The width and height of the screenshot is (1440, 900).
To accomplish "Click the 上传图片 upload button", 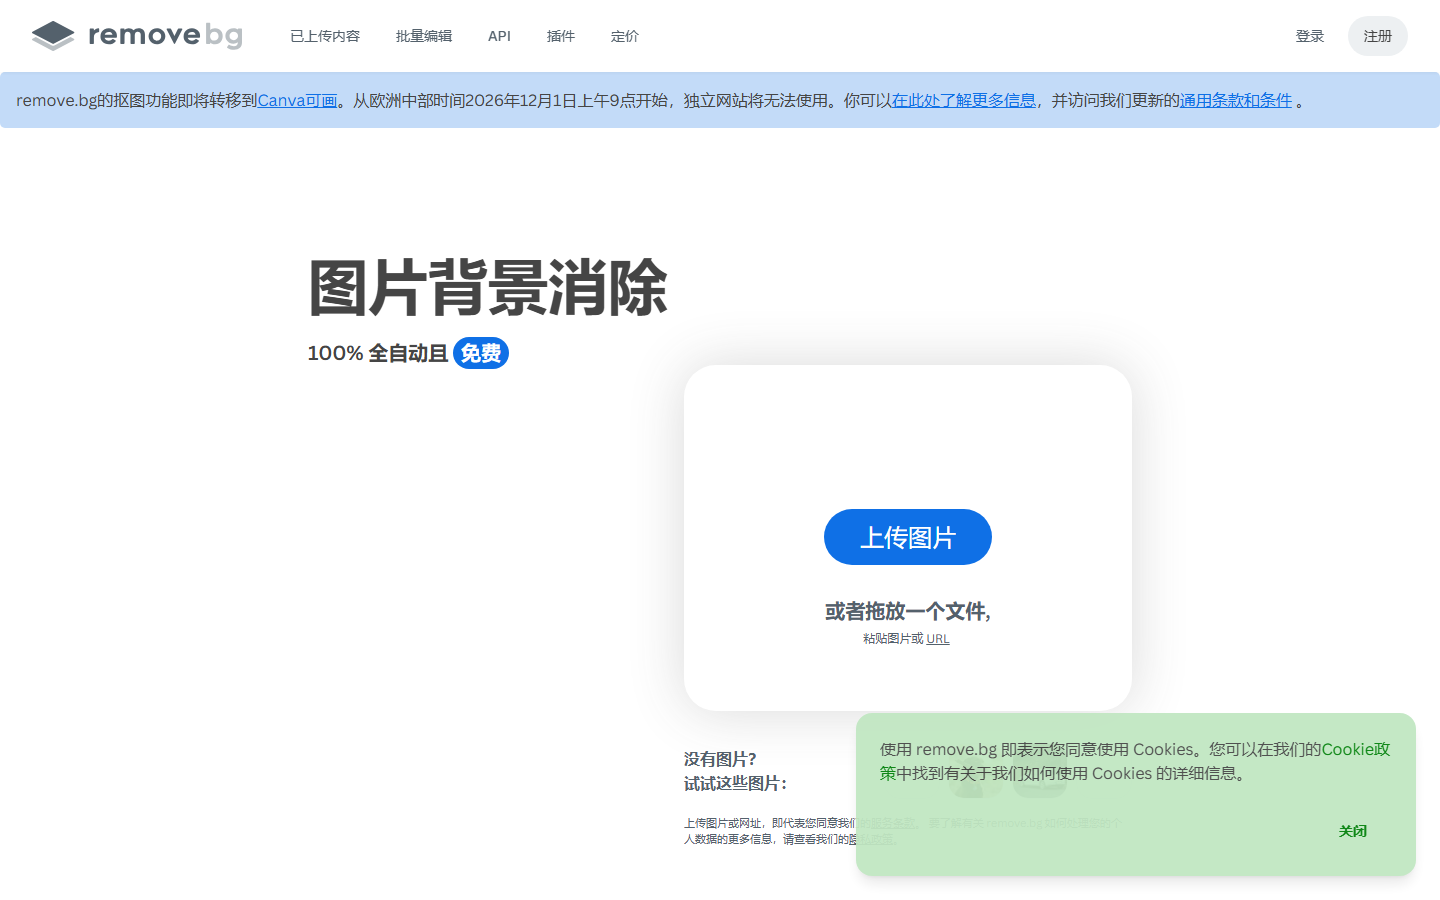I will 908,537.
